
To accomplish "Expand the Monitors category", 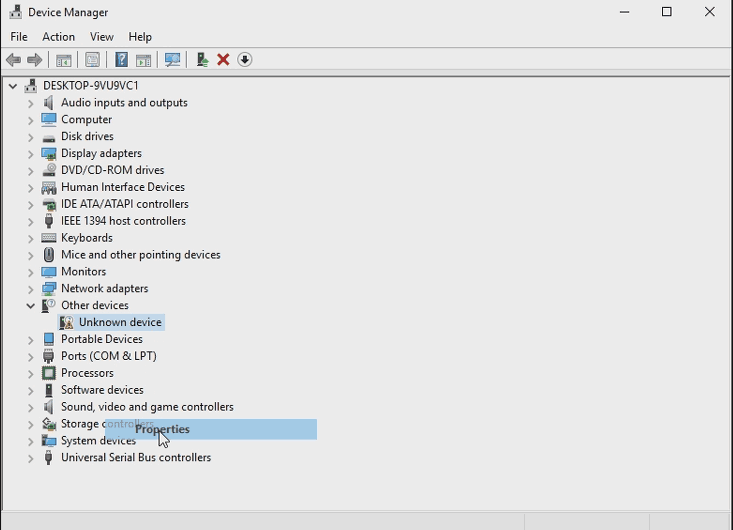I will point(30,272).
